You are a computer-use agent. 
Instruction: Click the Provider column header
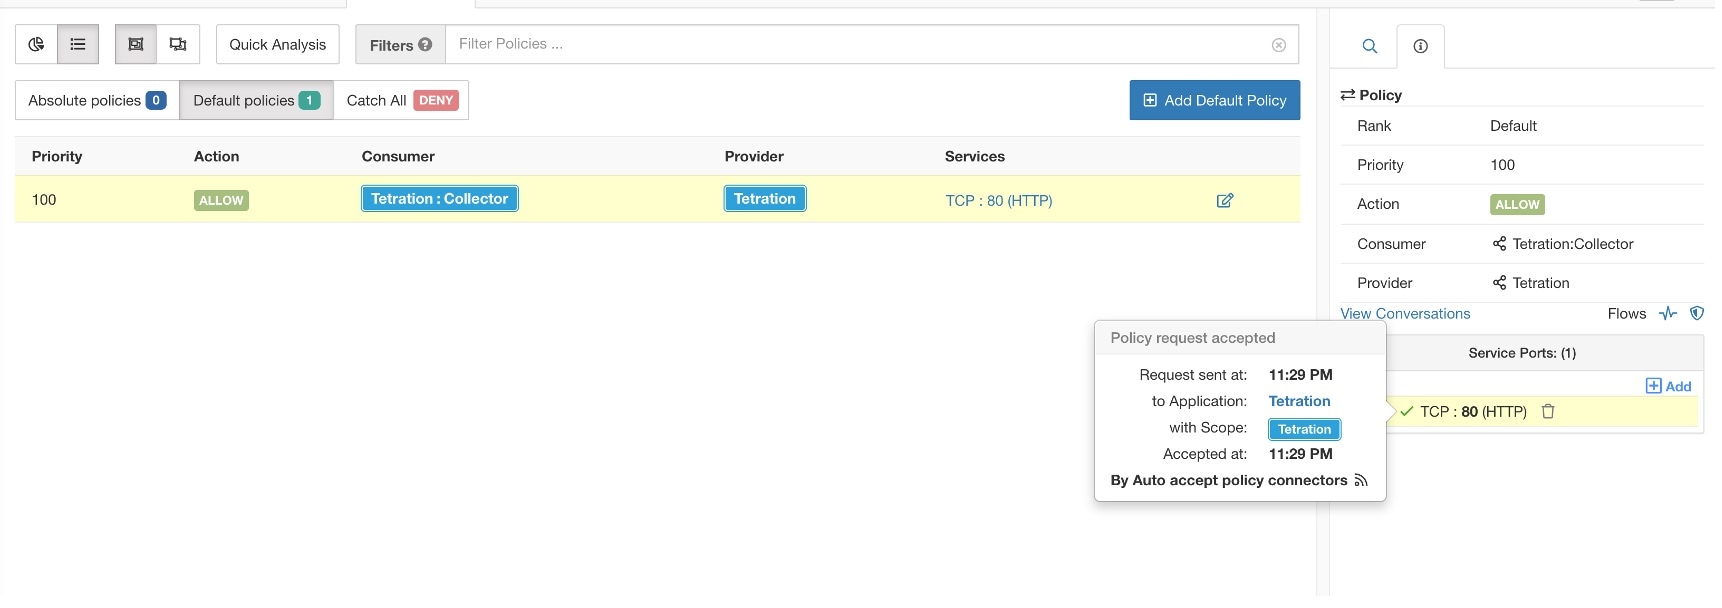[754, 156]
